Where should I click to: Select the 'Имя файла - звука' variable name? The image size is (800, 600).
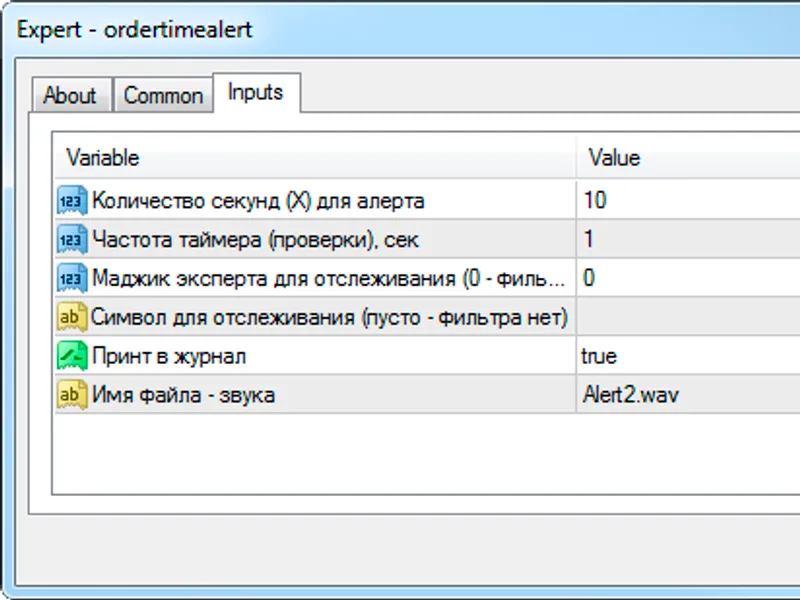coord(183,395)
